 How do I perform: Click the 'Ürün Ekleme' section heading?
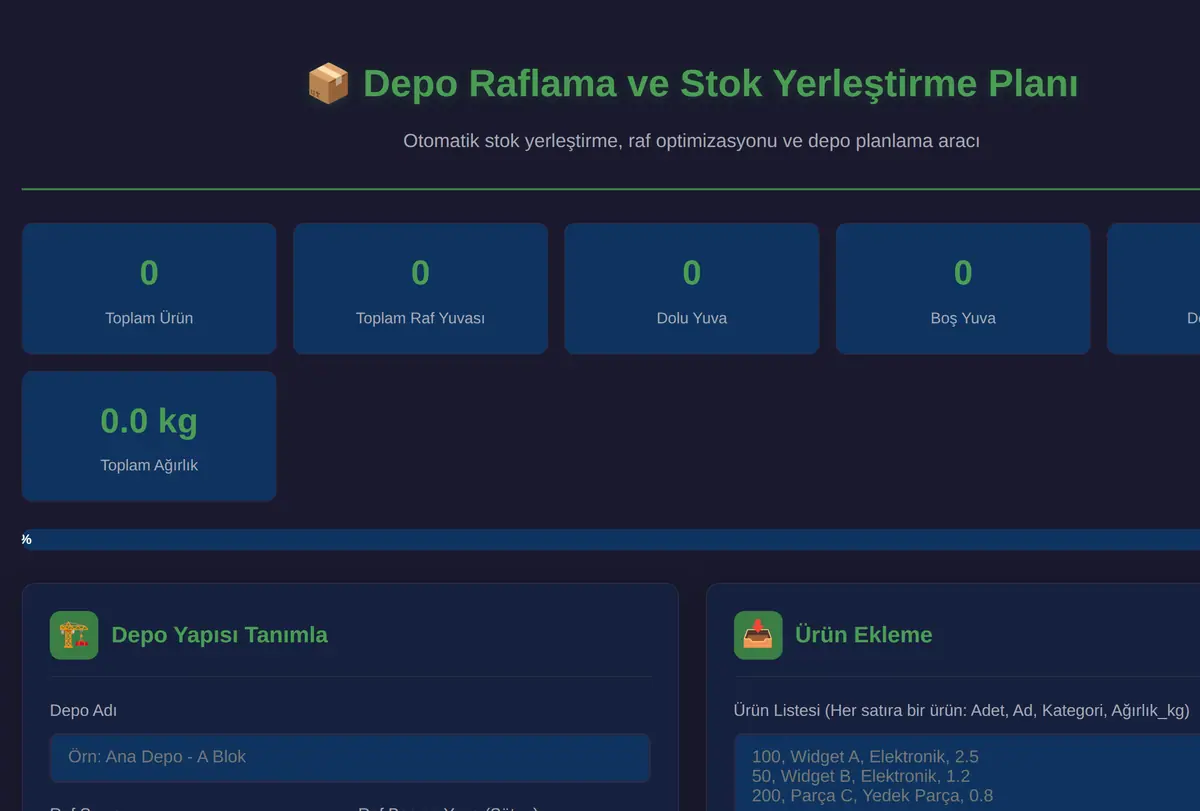tap(863, 635)
